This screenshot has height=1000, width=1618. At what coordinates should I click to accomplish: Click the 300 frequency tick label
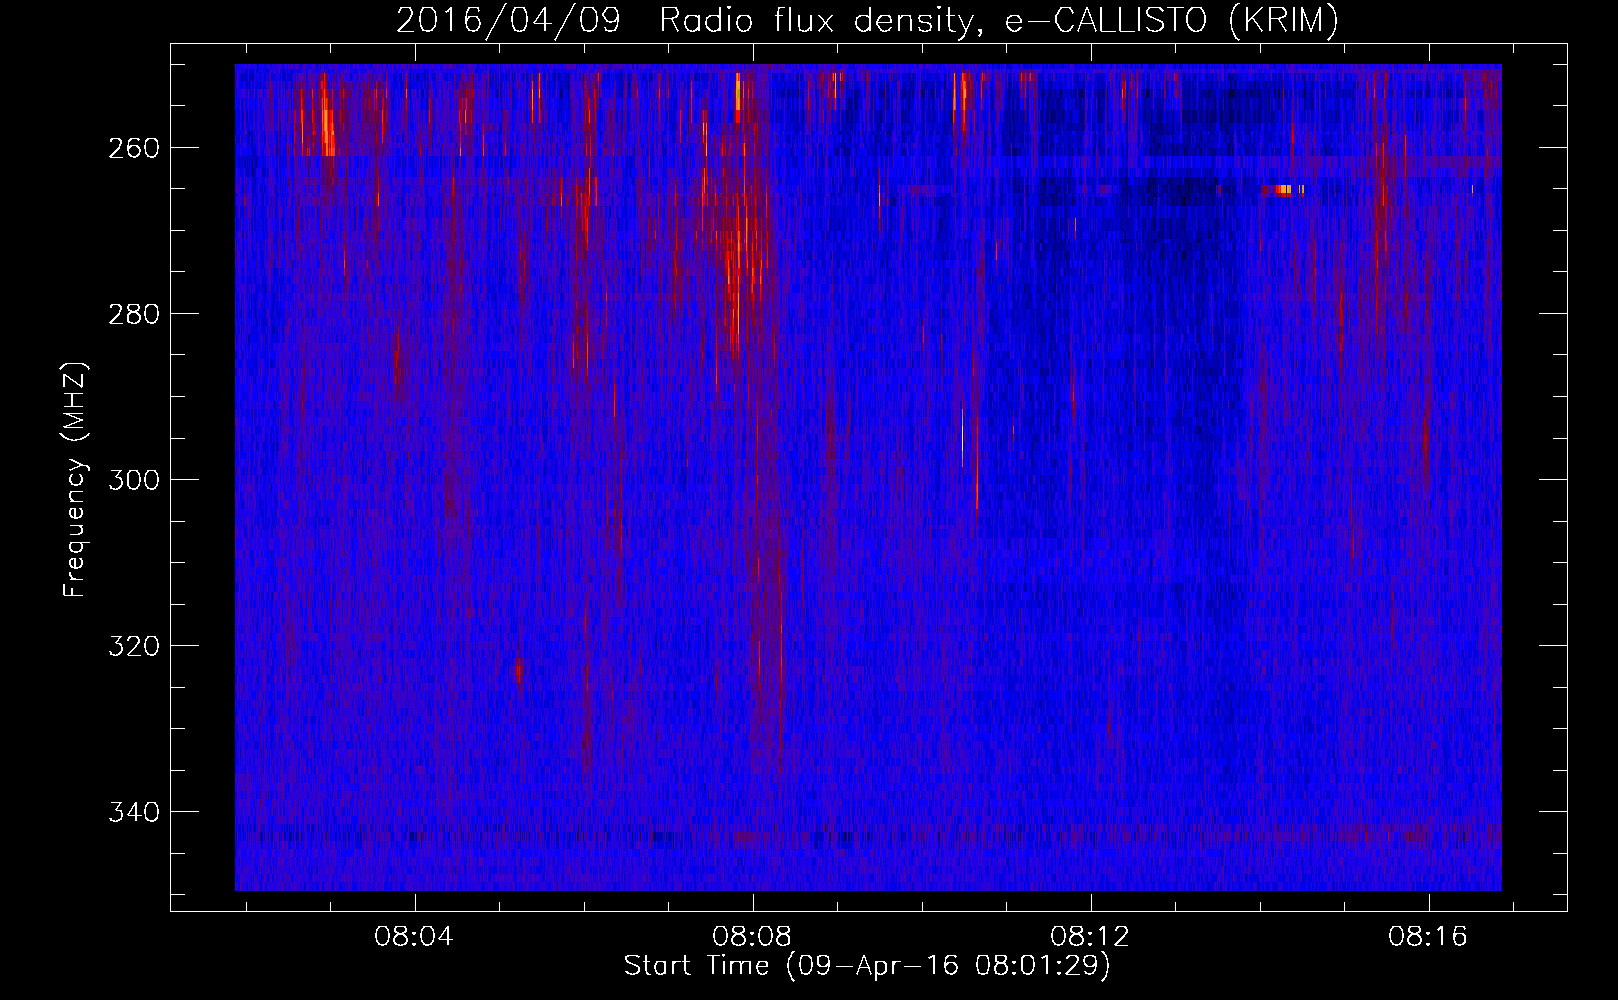(x=133, y=480)
